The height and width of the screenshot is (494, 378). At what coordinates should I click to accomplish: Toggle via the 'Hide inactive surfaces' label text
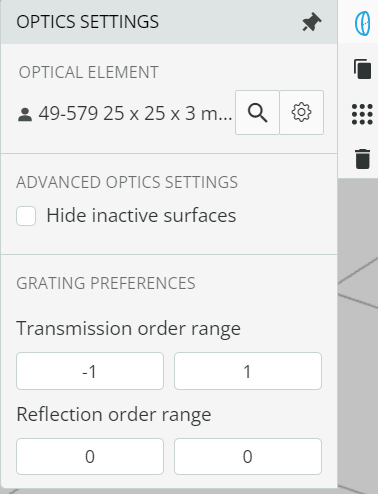pos(141,215)
